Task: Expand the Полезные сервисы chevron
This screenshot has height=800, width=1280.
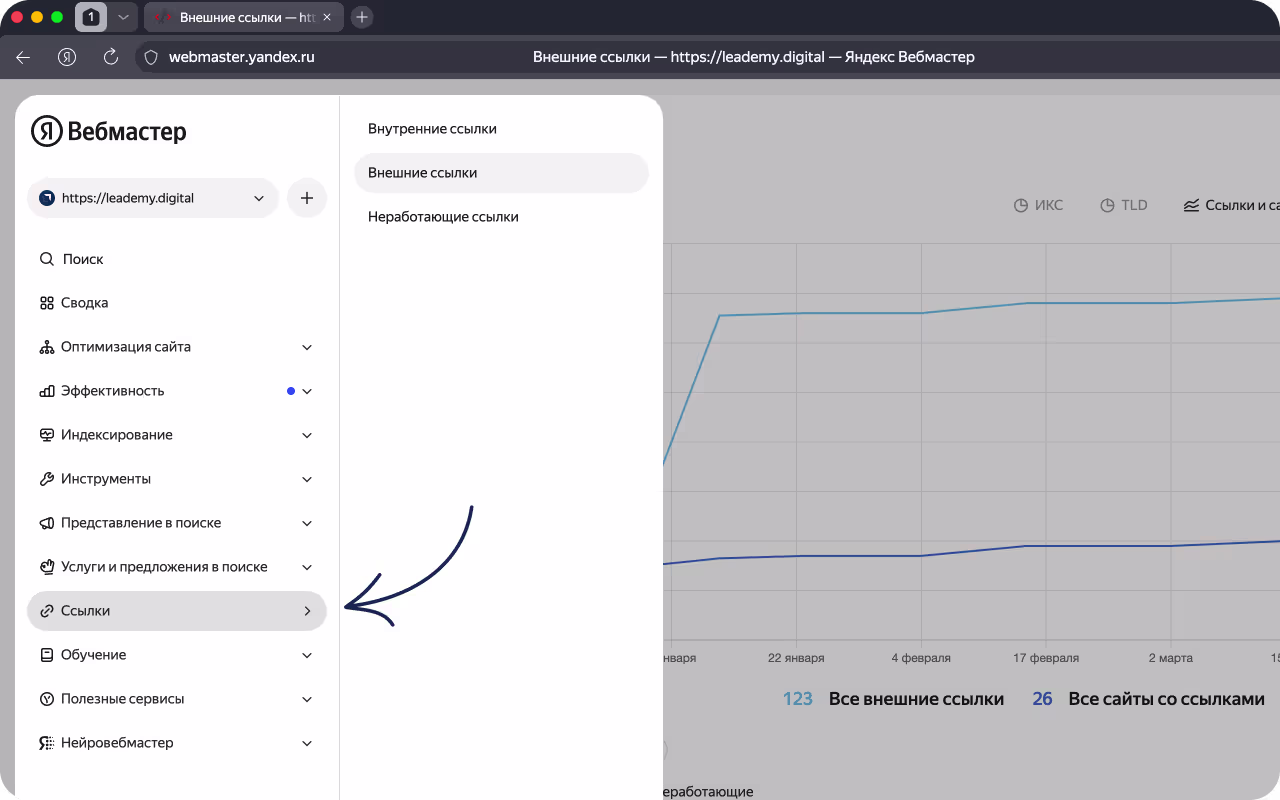Action: point(307,699)
